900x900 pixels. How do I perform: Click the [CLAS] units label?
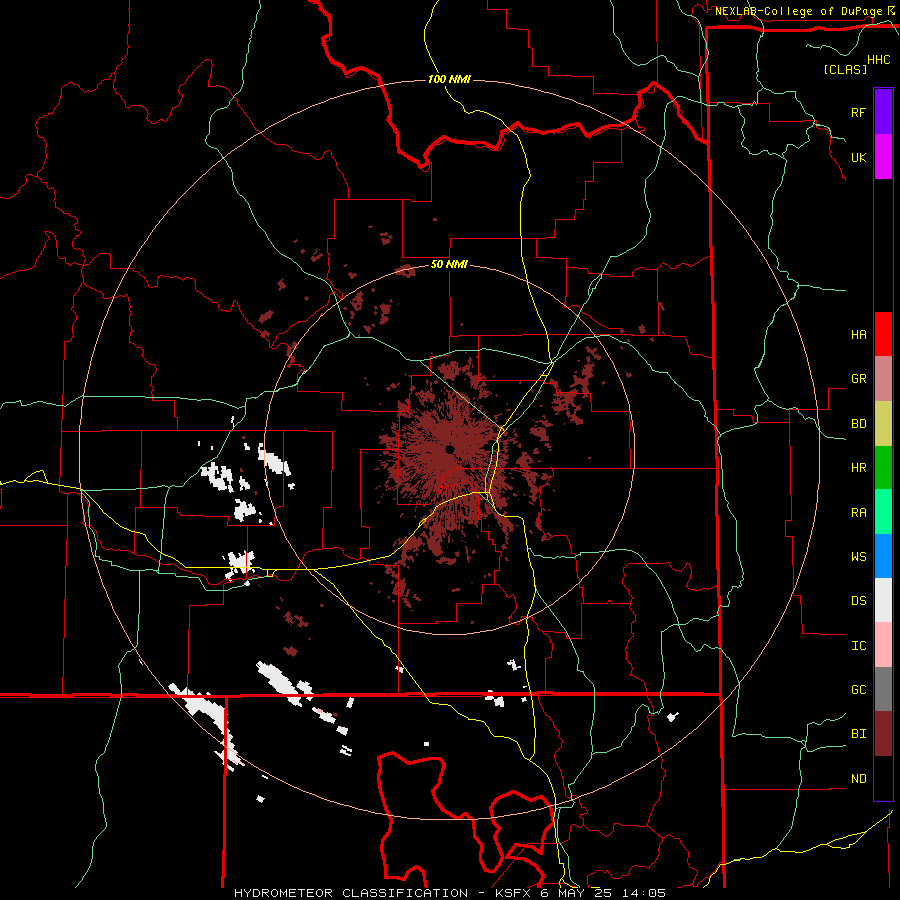pyautogui.click(x=845, y=69)
